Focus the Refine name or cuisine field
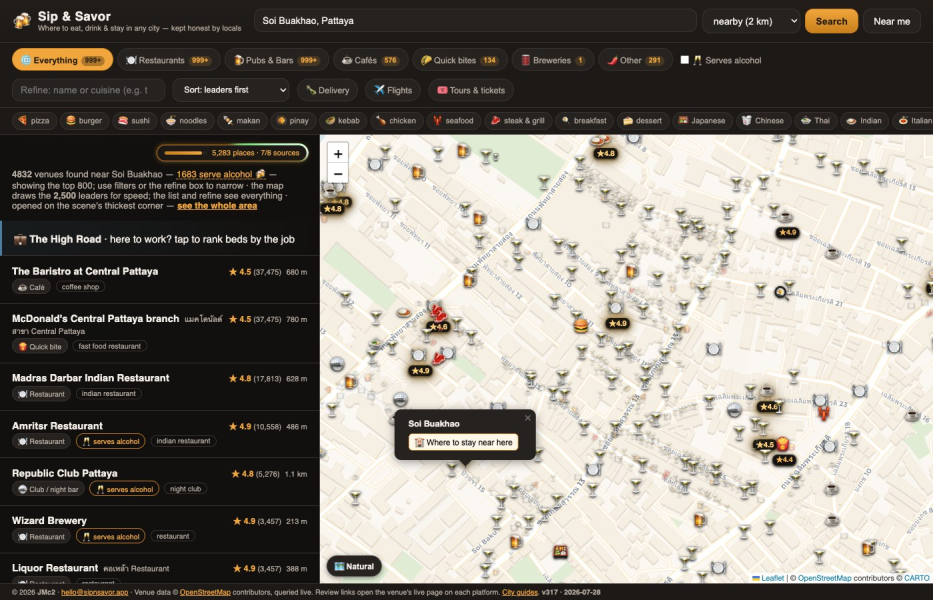The width and height of the screenshot is (933, 600). pyautogui.click(x=89, y=90)
